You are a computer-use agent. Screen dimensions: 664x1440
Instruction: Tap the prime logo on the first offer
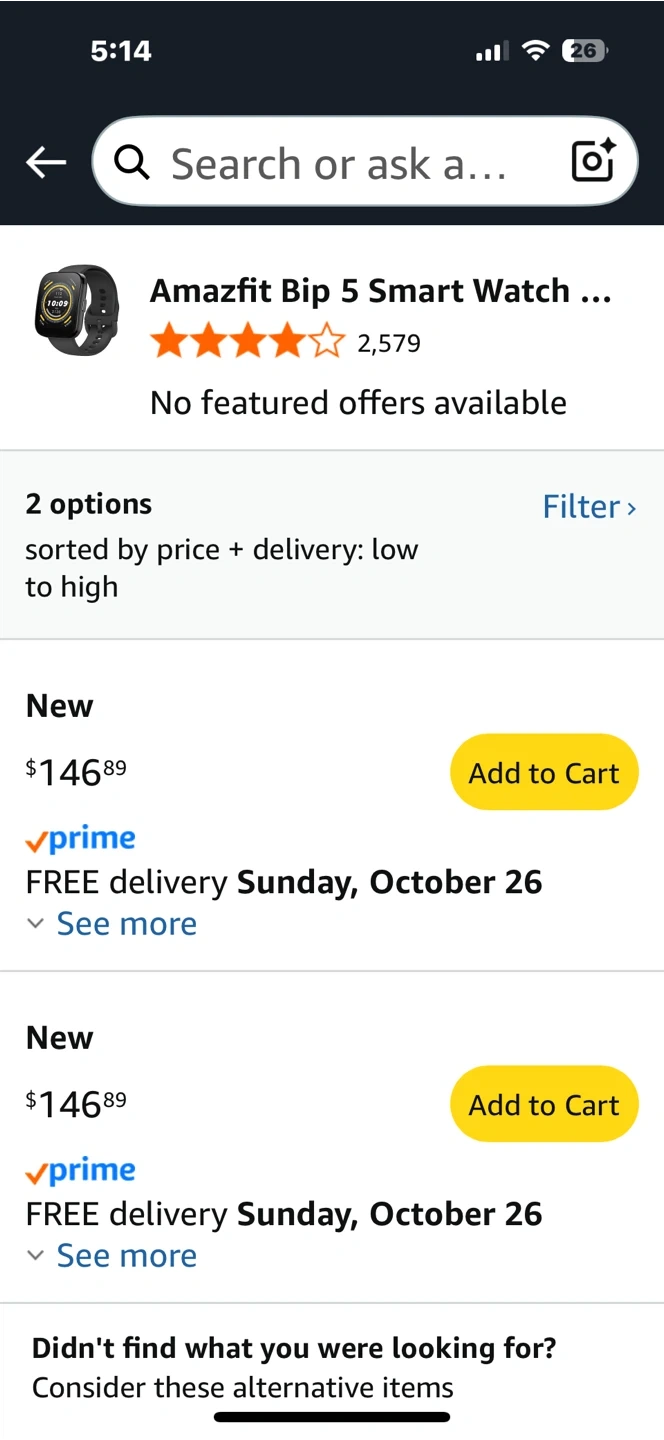[x=81, y=840]
